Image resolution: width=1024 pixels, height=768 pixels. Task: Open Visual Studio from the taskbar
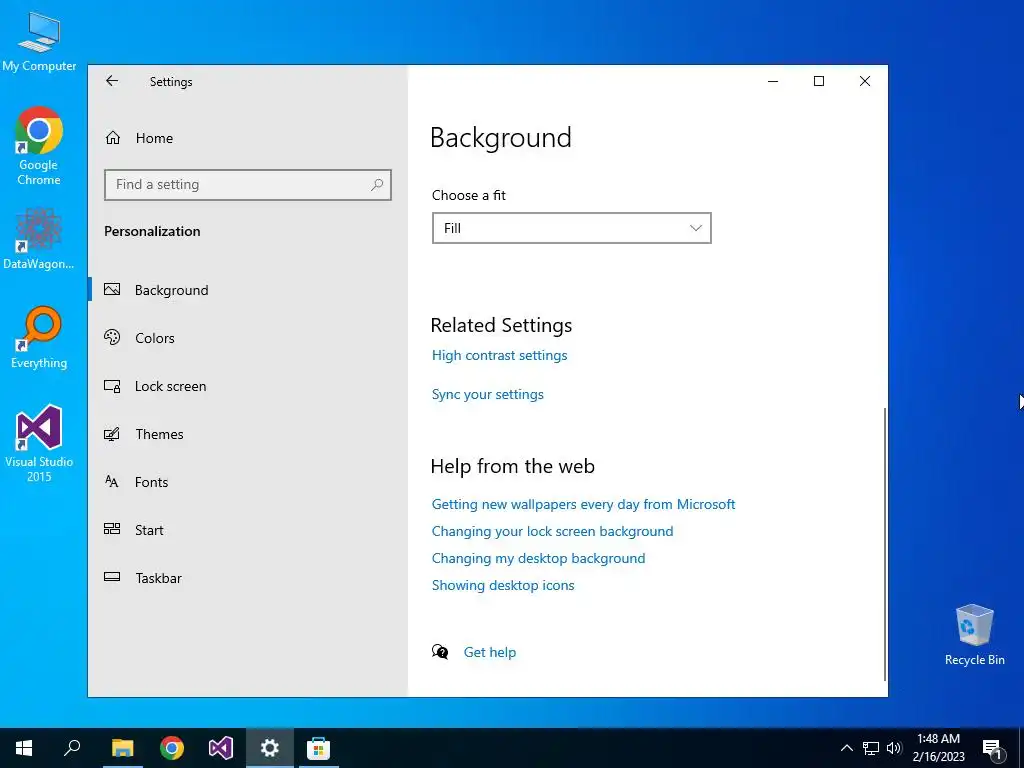click(x=221, y=748)
